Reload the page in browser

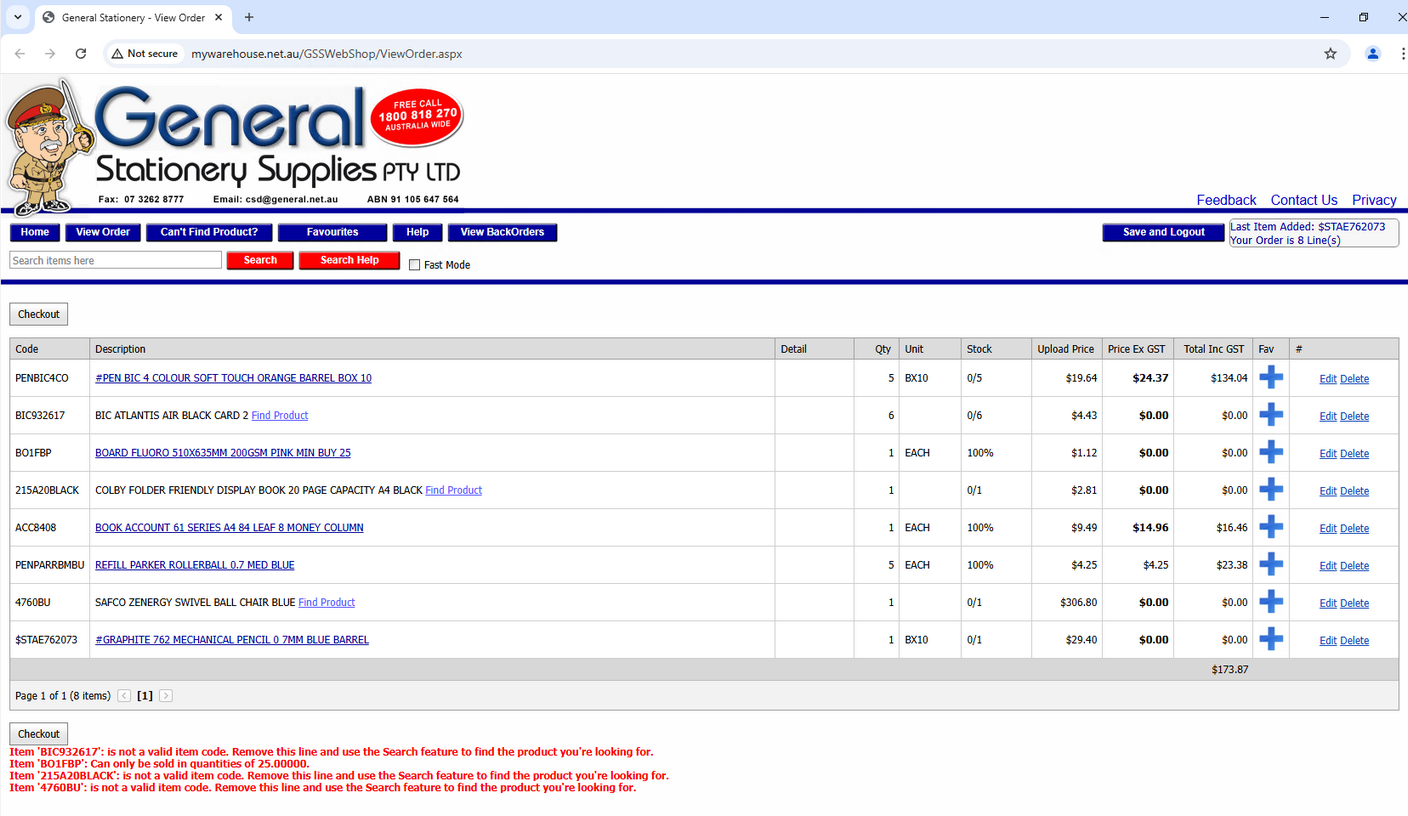point(81,54)
